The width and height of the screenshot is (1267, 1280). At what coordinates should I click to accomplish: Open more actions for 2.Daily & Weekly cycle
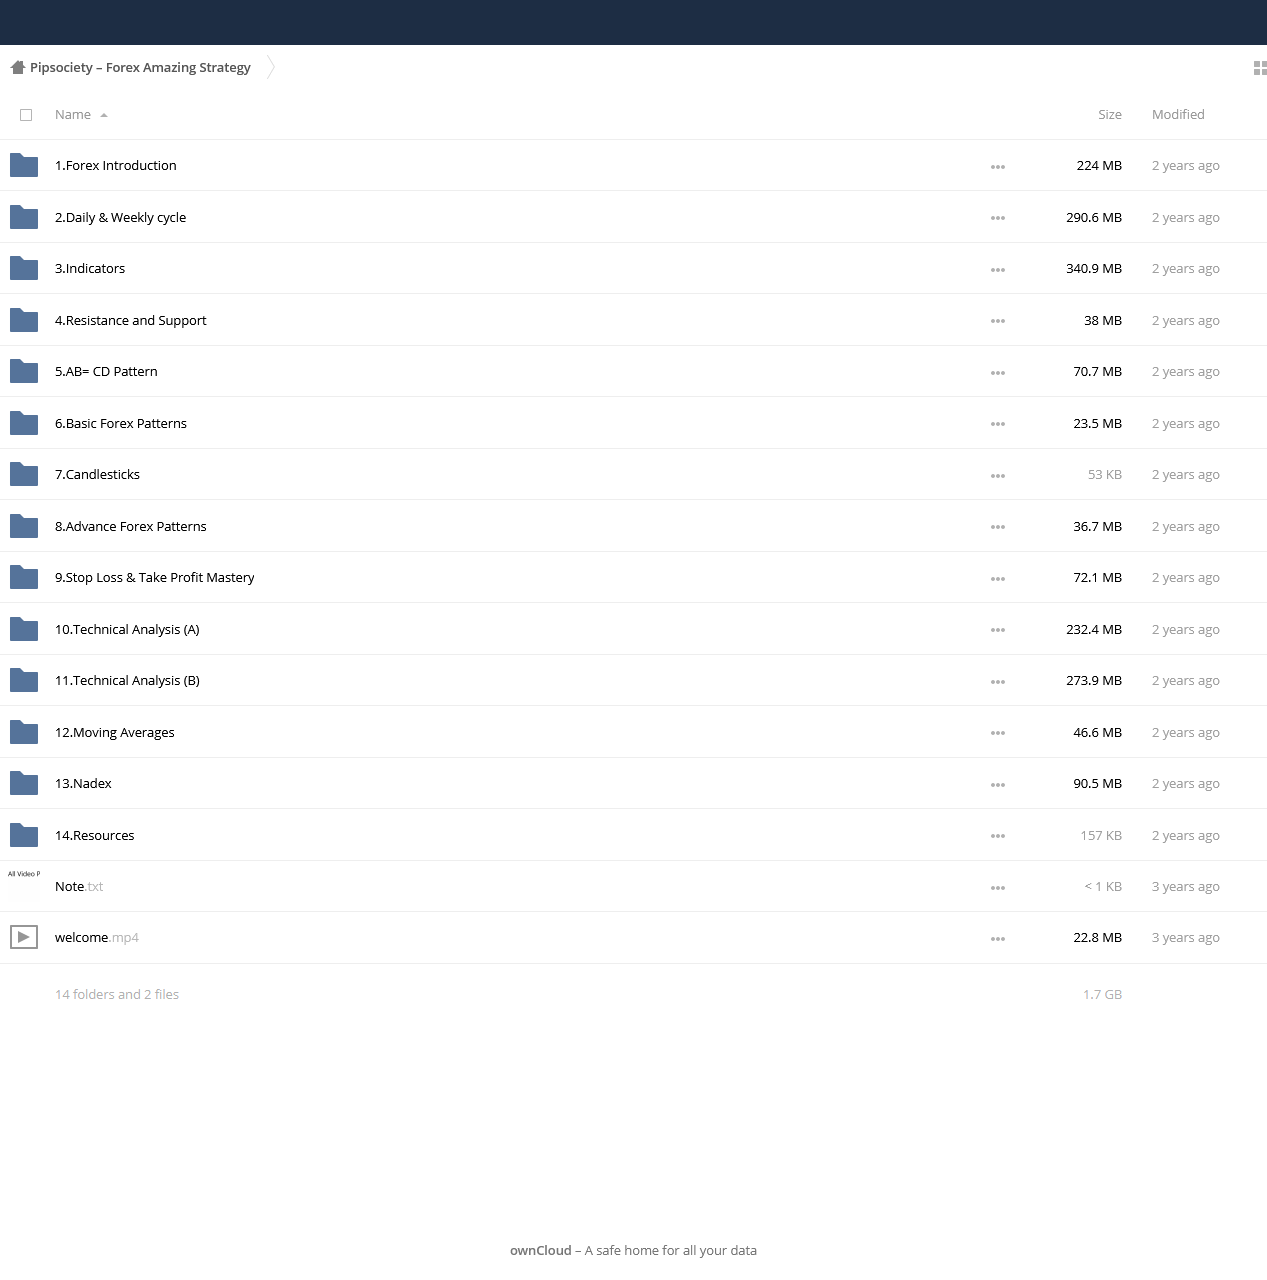pos(998,218)
